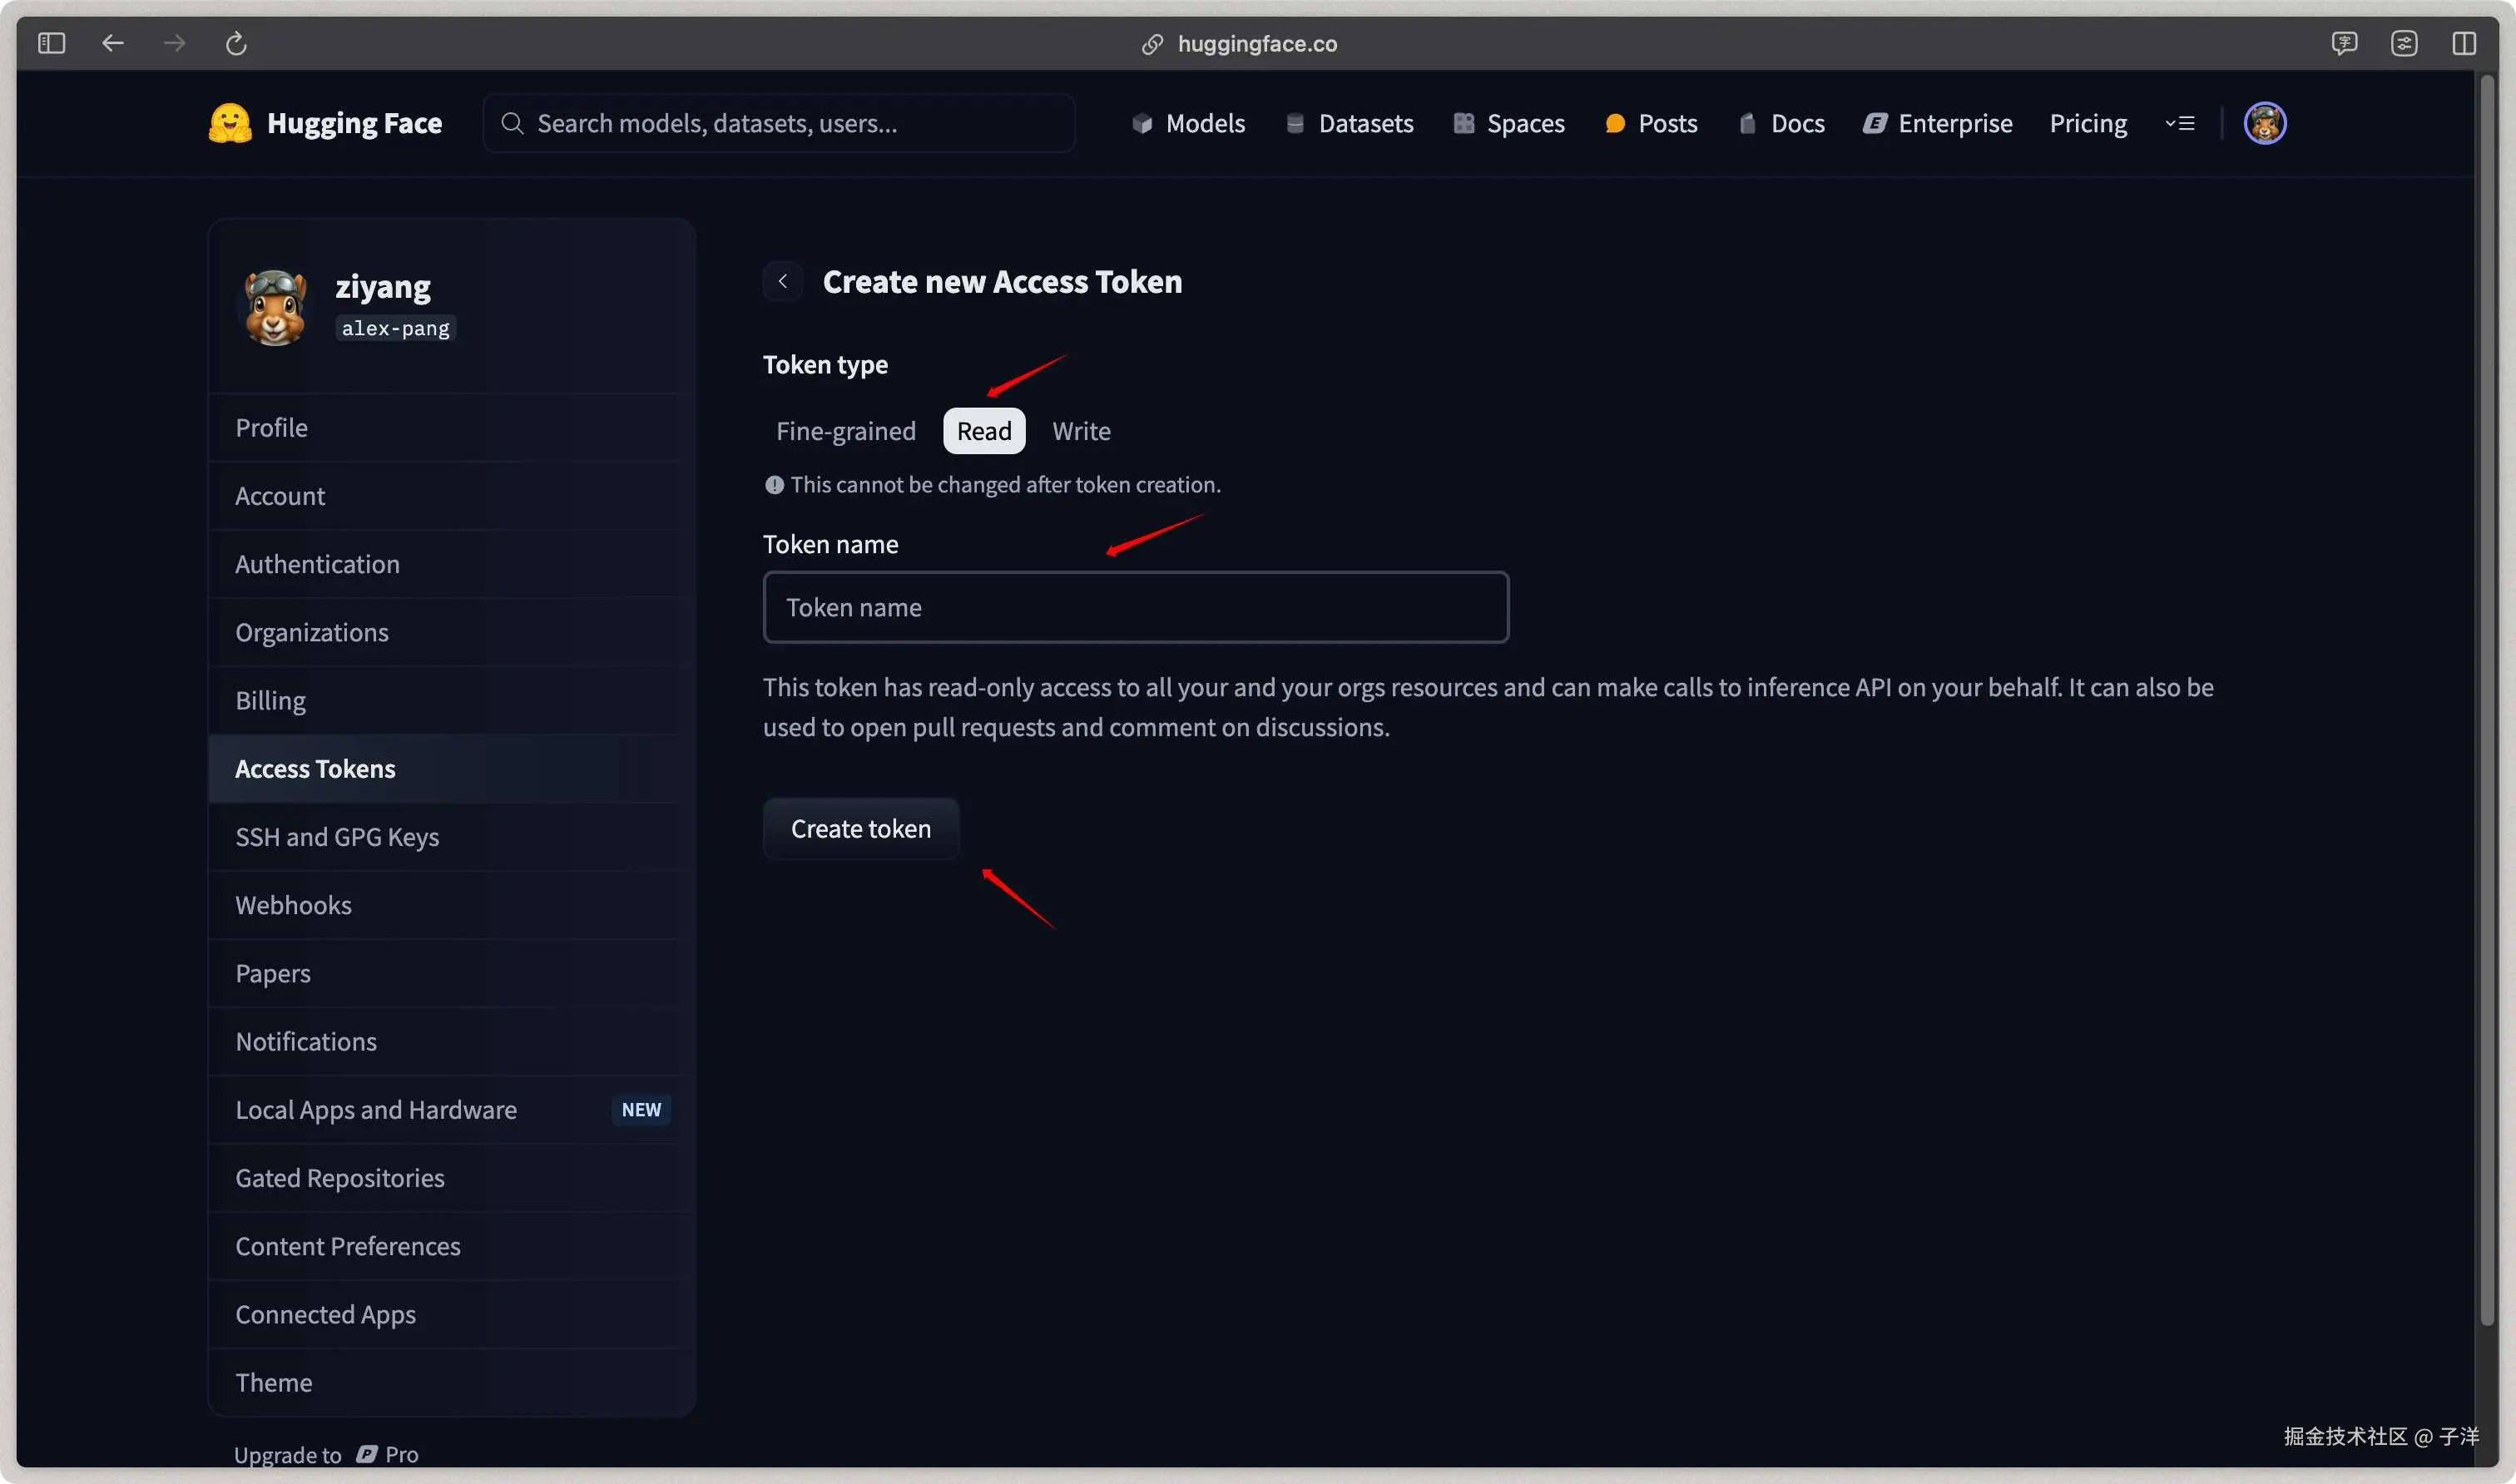
Task: Click the browser sidebar toggle icon
Action: (x=51, y=43)
